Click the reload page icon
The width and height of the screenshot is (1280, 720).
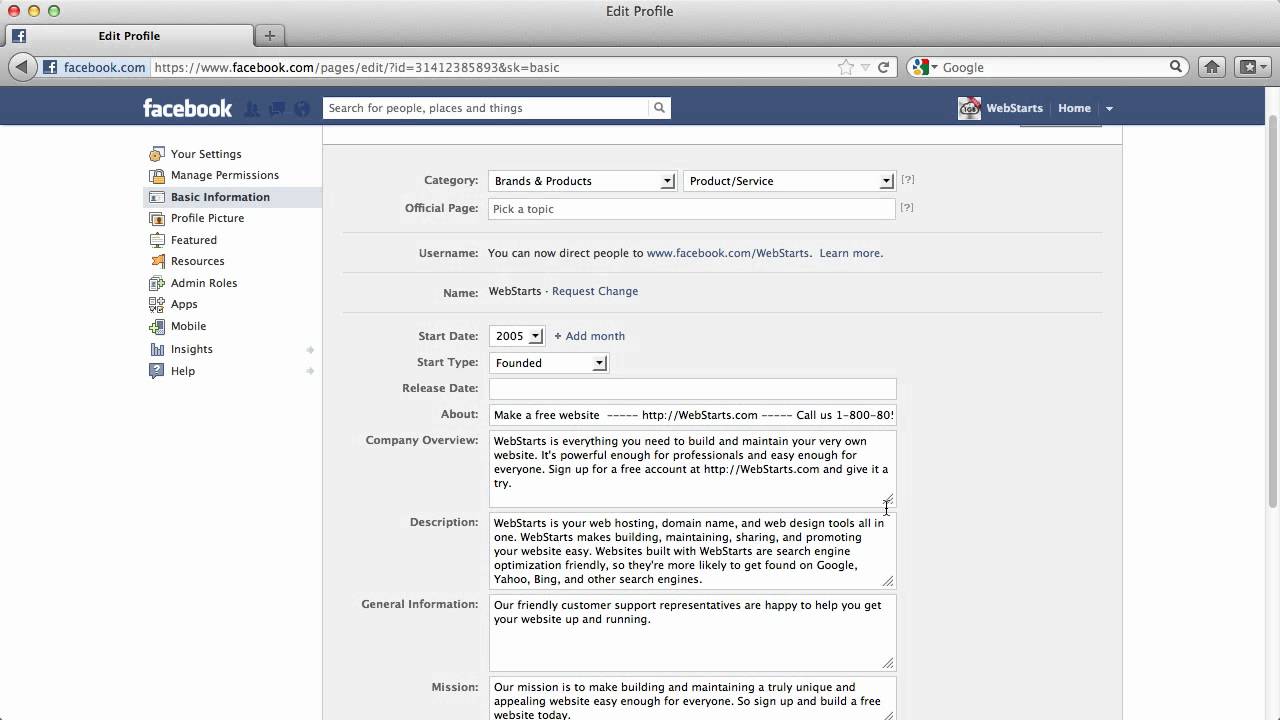883,67
